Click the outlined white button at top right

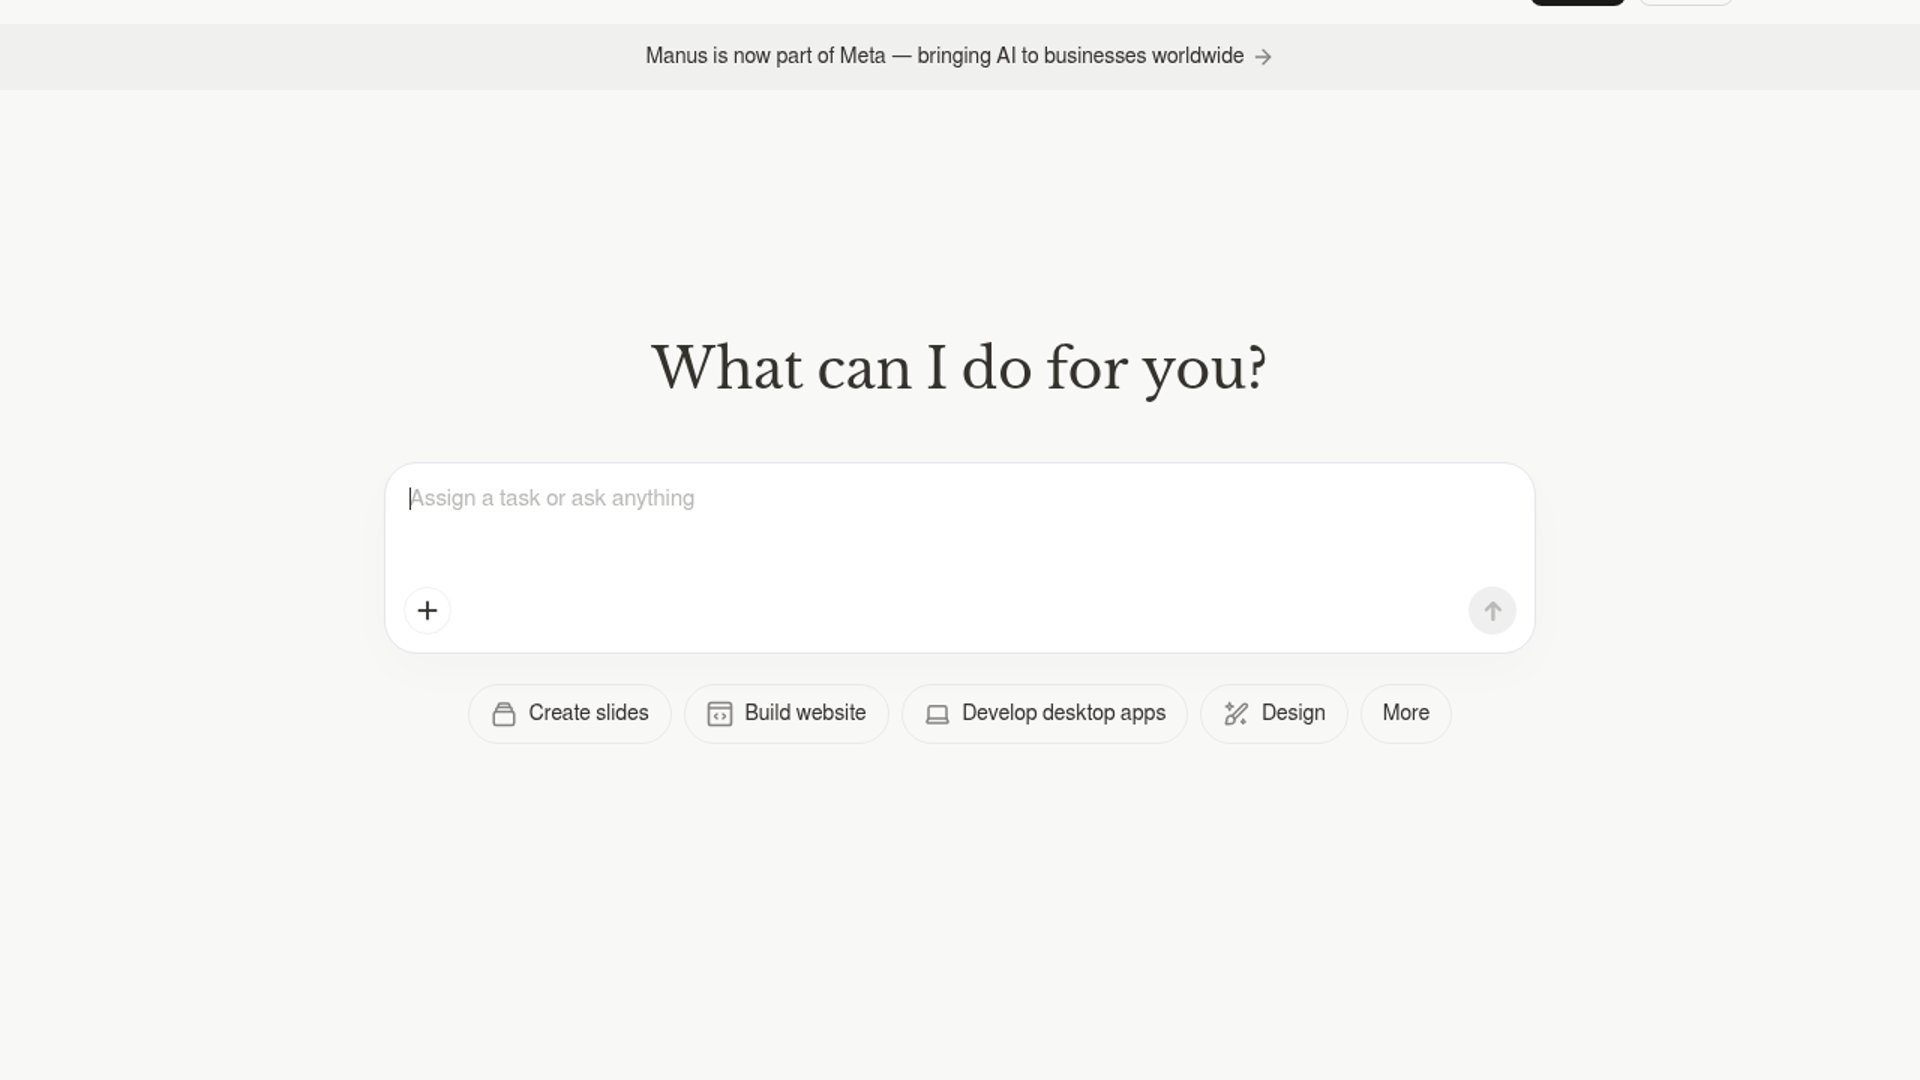(x=1686, y=2)
